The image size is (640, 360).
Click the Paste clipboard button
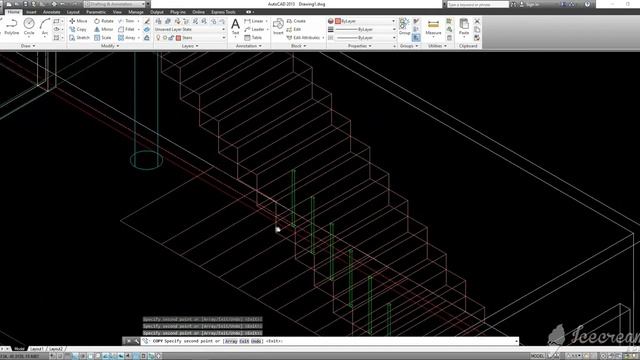tap(464, 27)
